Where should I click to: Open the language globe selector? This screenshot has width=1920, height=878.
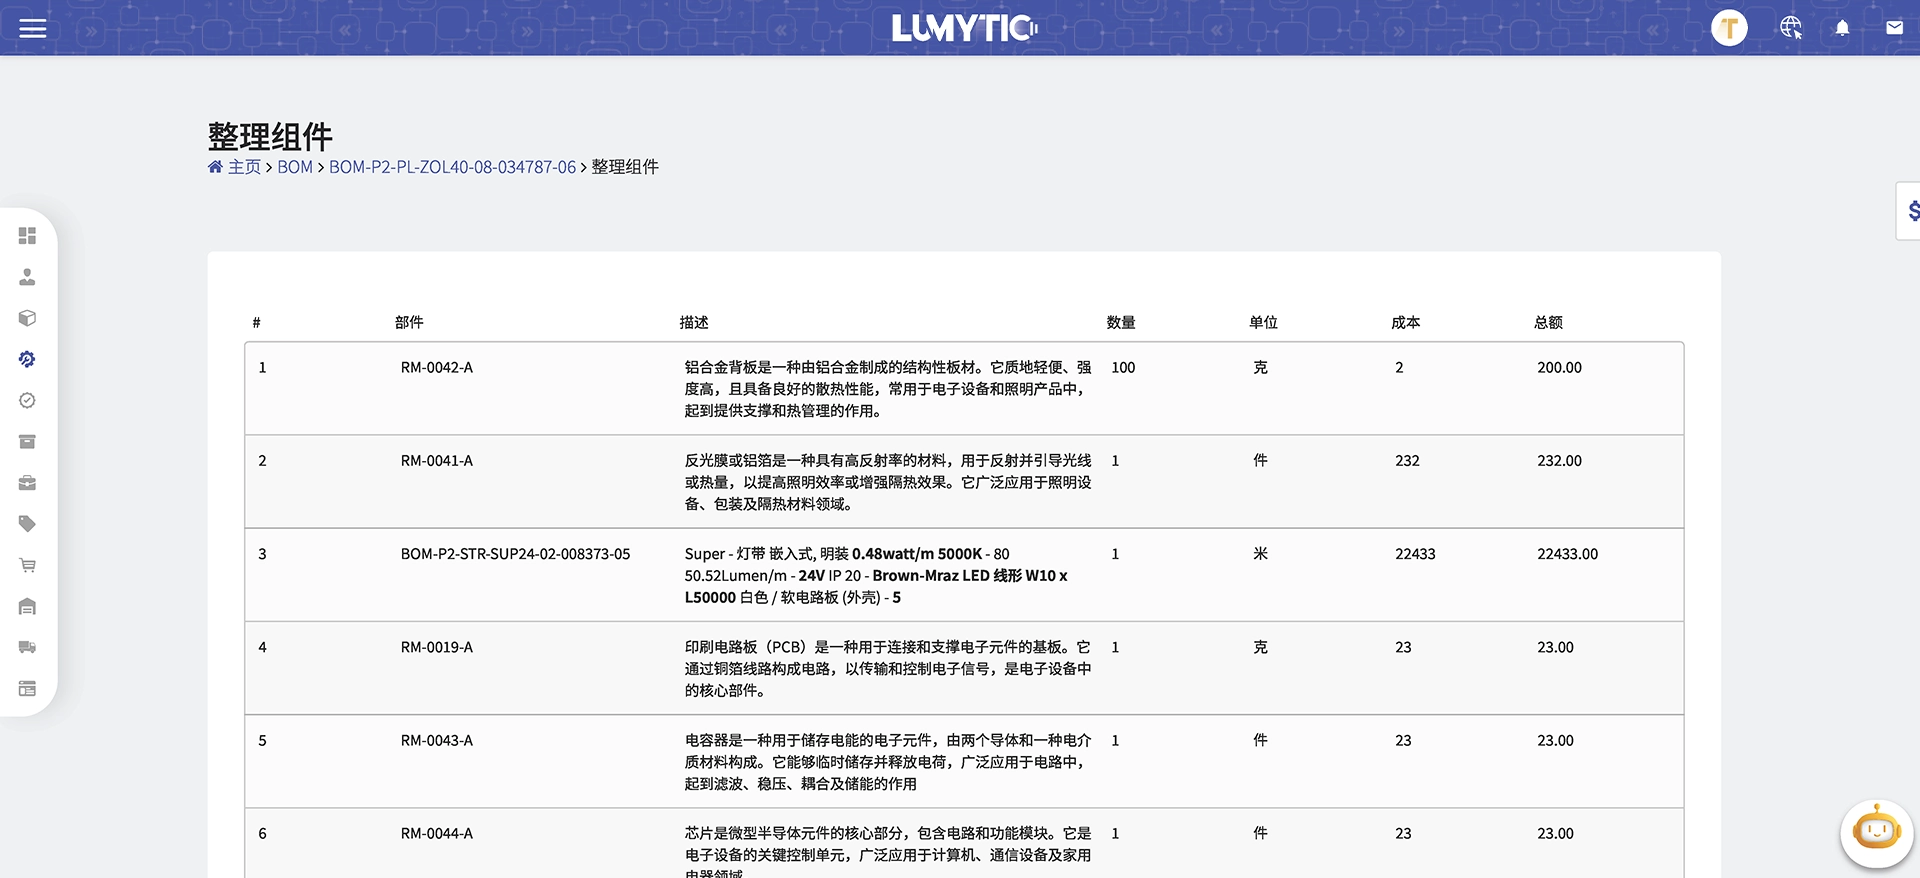point(1791,28)
